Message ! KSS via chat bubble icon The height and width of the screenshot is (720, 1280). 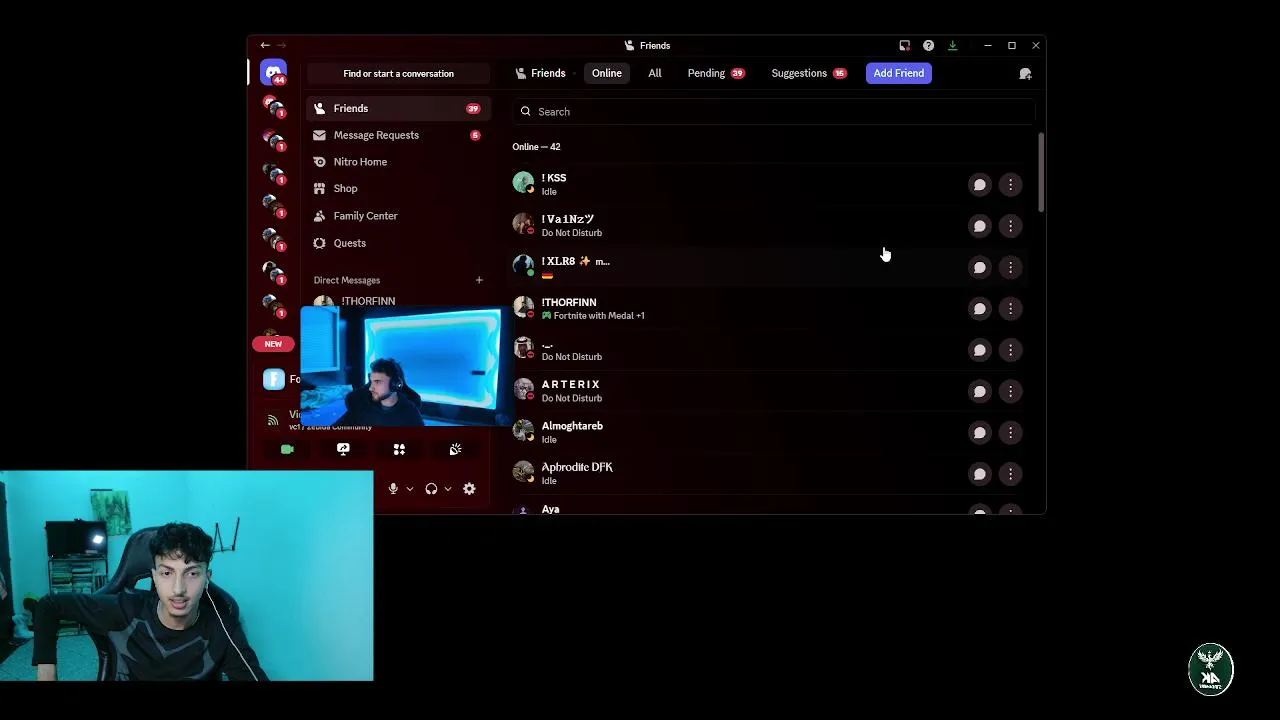click(979, 184)
